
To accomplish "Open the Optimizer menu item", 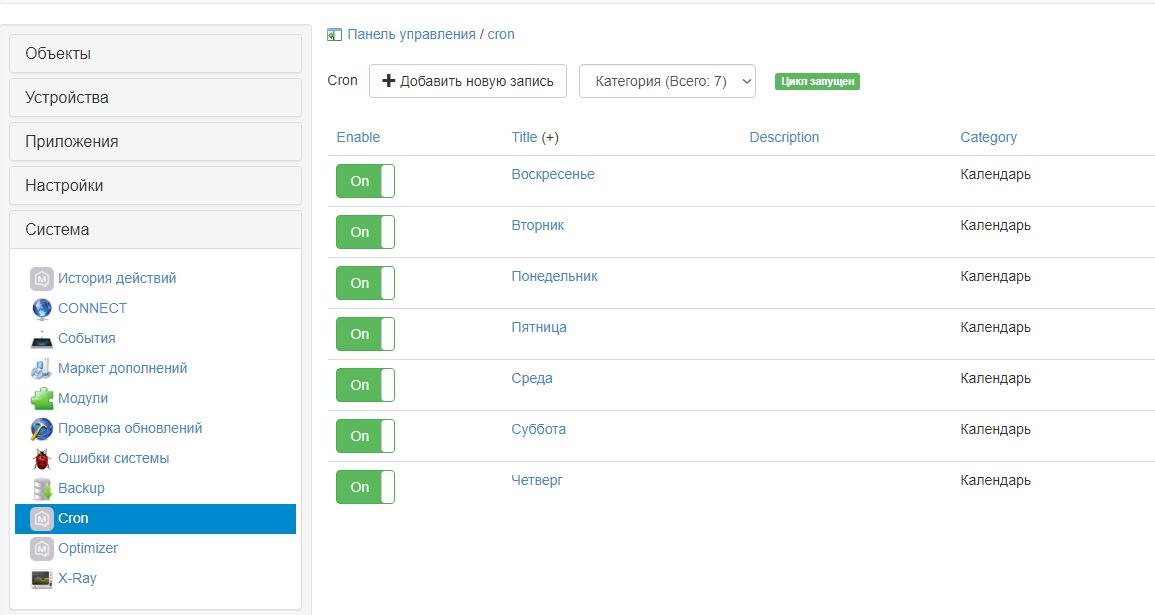I will [x=87, y=548].
